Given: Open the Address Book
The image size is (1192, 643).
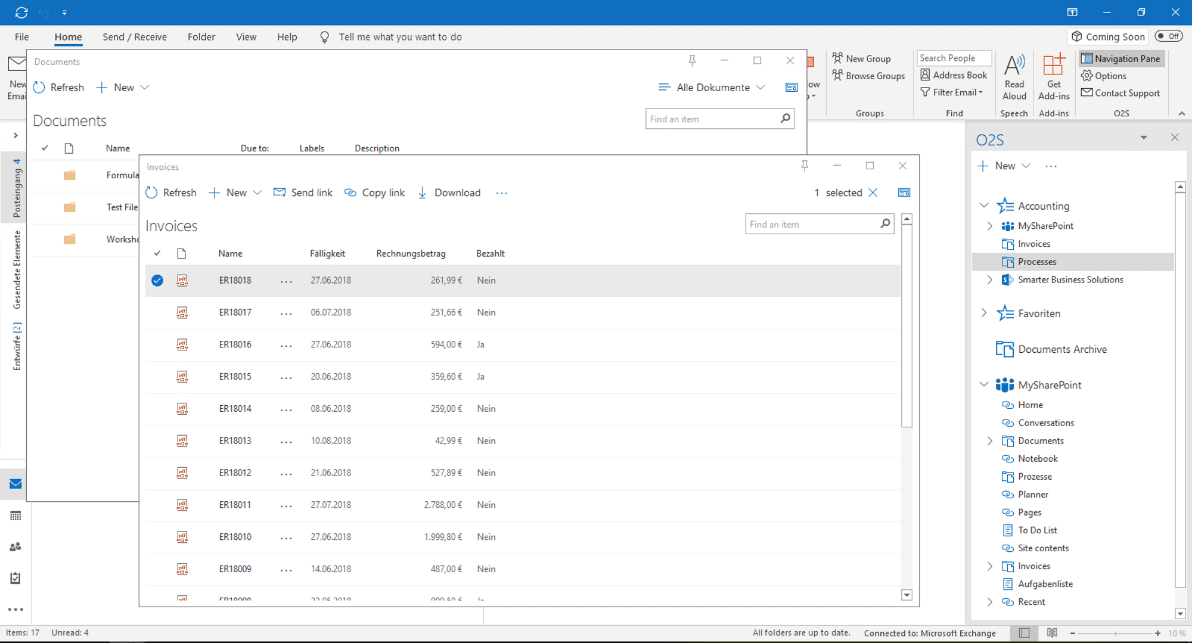Looking at the screenshot, I should coord(954,75).
